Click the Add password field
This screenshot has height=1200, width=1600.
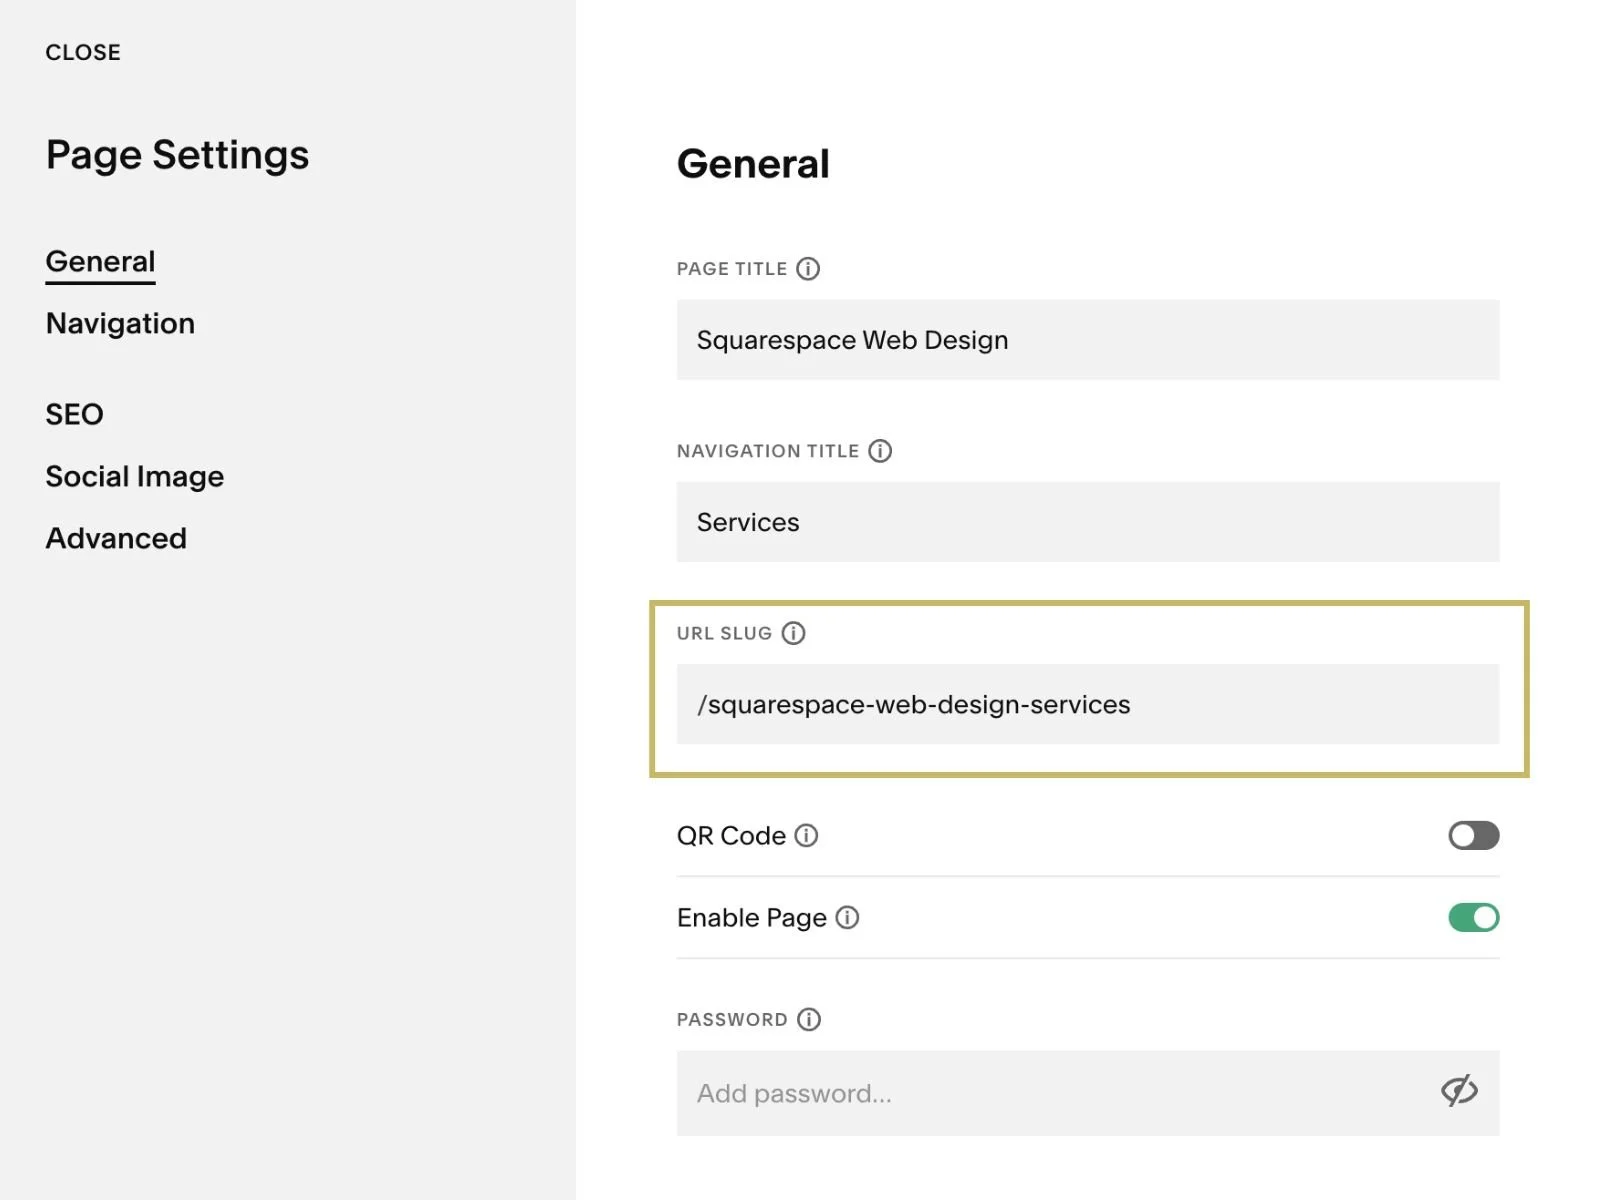(x=1050, y=1093)
